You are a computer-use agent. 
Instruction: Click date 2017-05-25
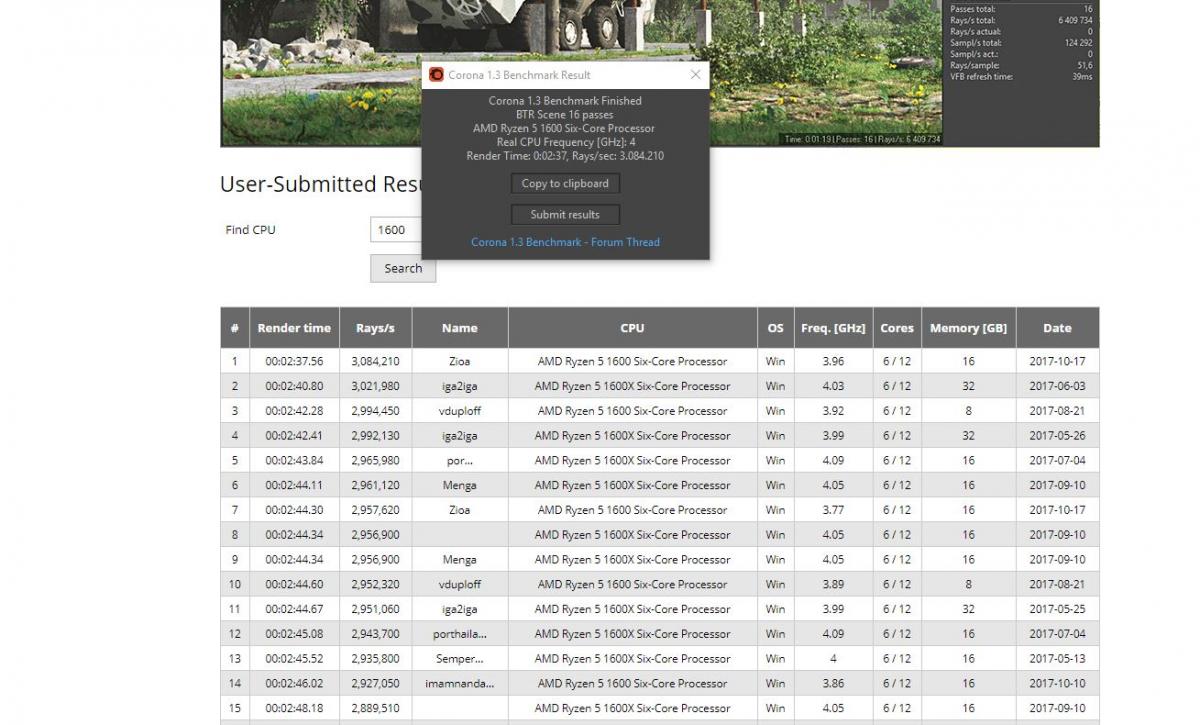tap(1057, 609)
